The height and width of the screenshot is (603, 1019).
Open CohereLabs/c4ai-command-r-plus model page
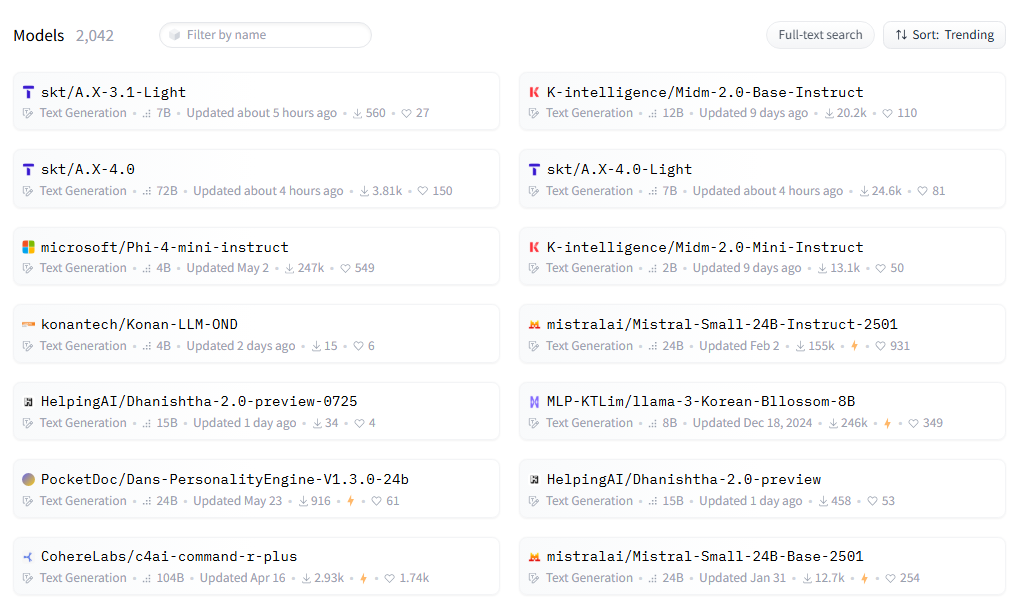(x=169, y=557)
